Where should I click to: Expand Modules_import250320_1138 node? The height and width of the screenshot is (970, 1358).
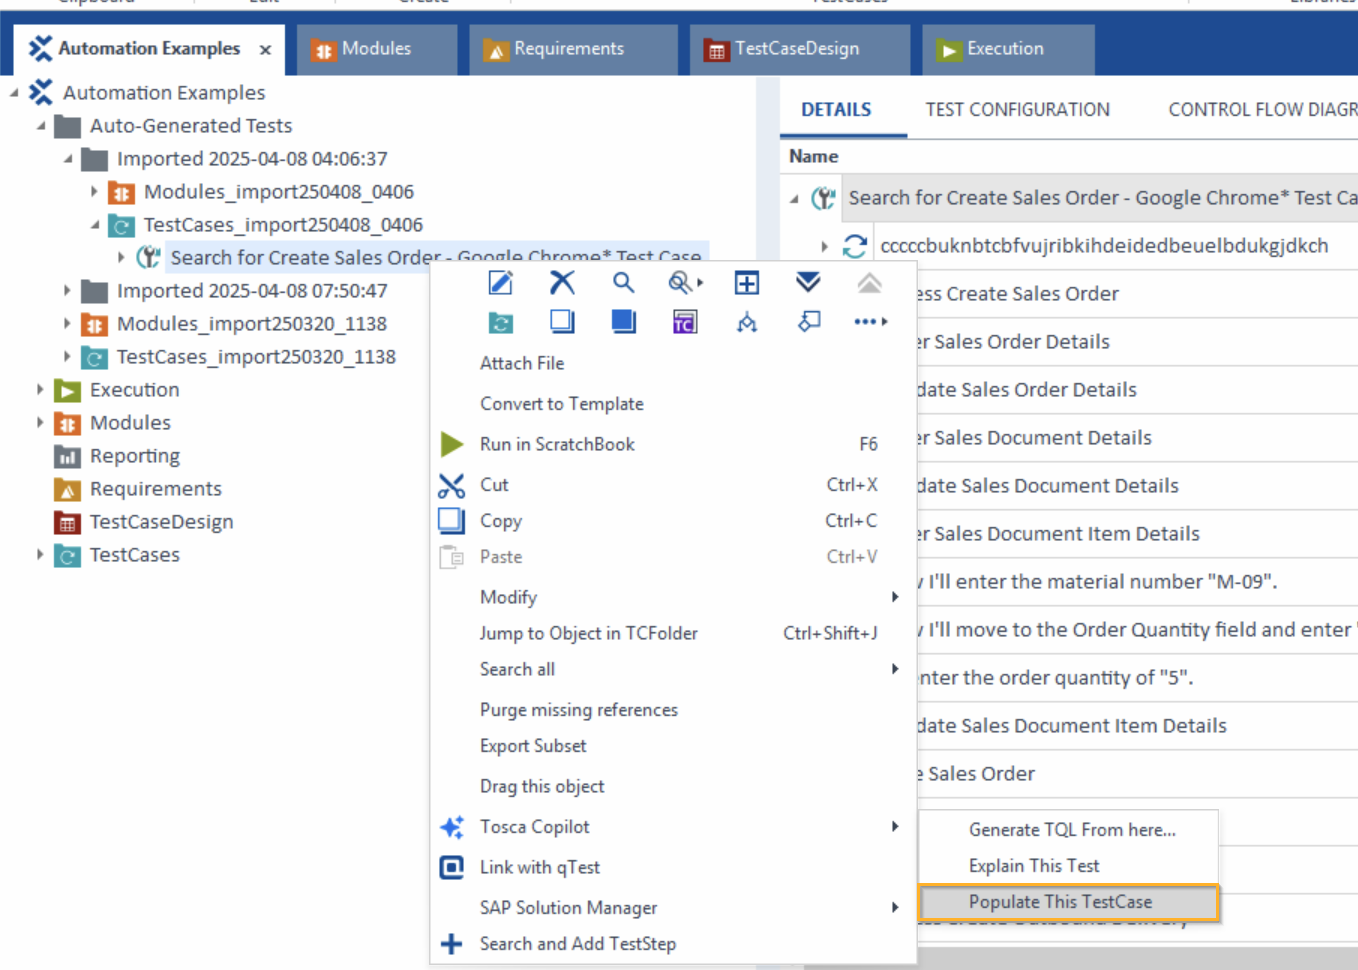pos(67,323)
